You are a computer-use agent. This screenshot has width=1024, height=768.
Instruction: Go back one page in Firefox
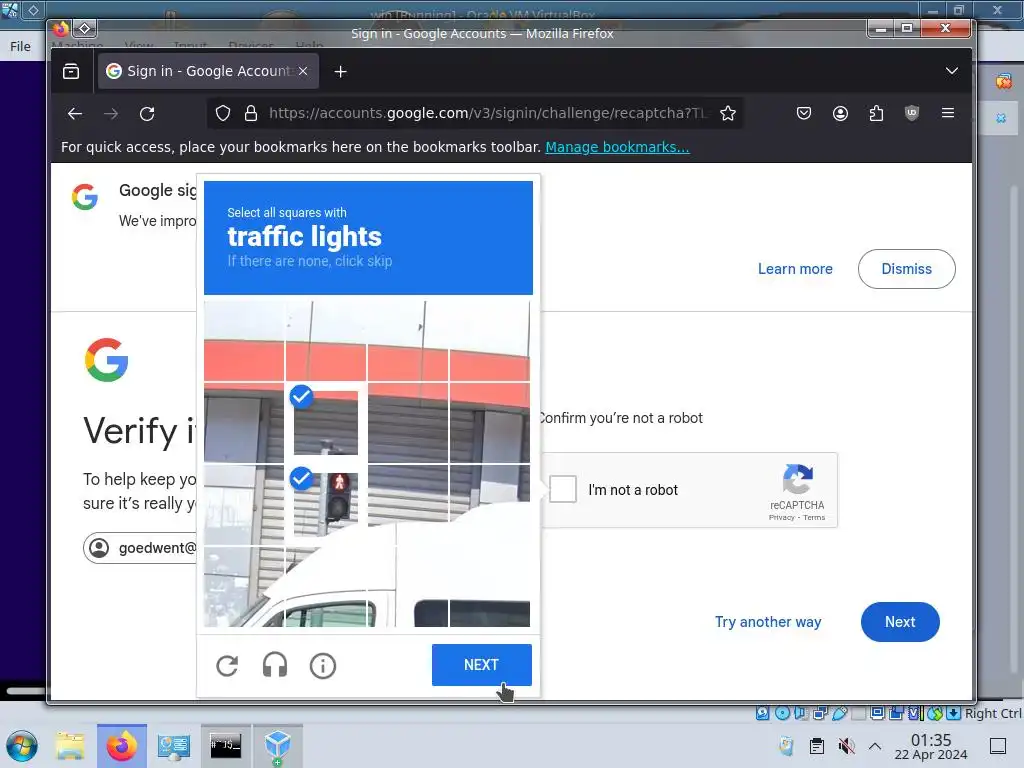point(75,114)
